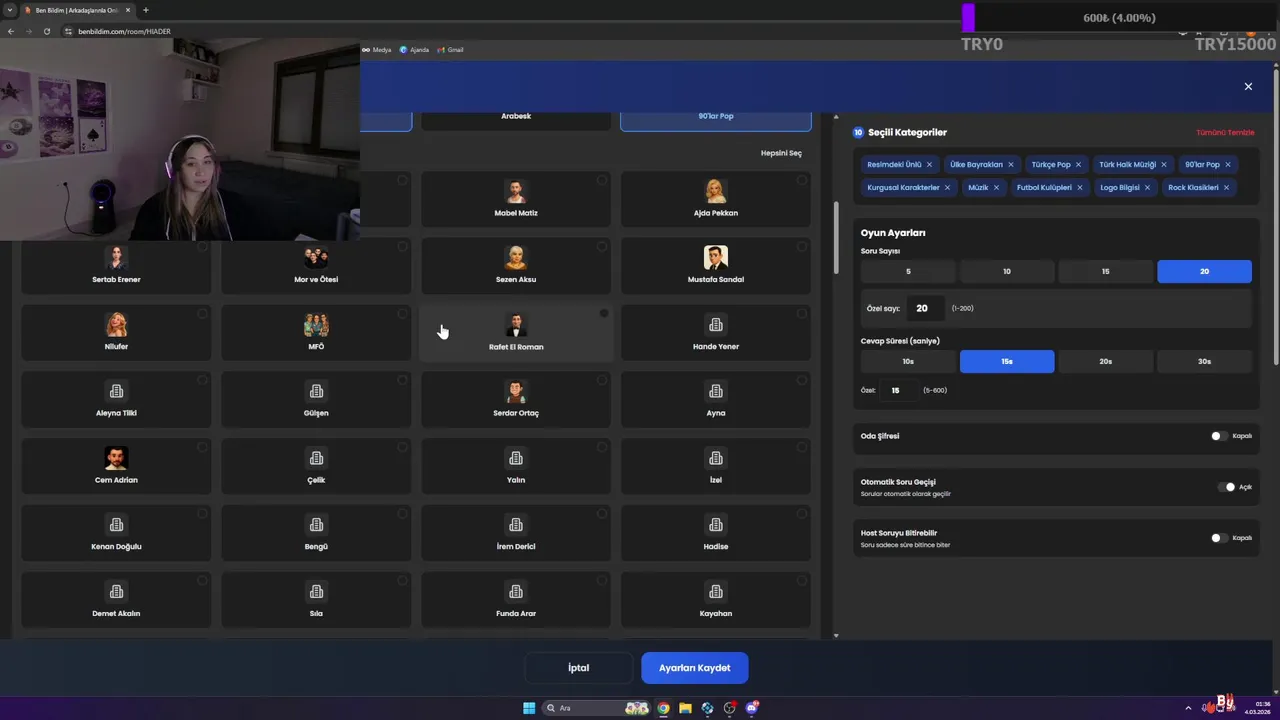Select the Cem Adrian artist card
Viewport: 1280px width, 720px height.
click(x=116, y=465)
